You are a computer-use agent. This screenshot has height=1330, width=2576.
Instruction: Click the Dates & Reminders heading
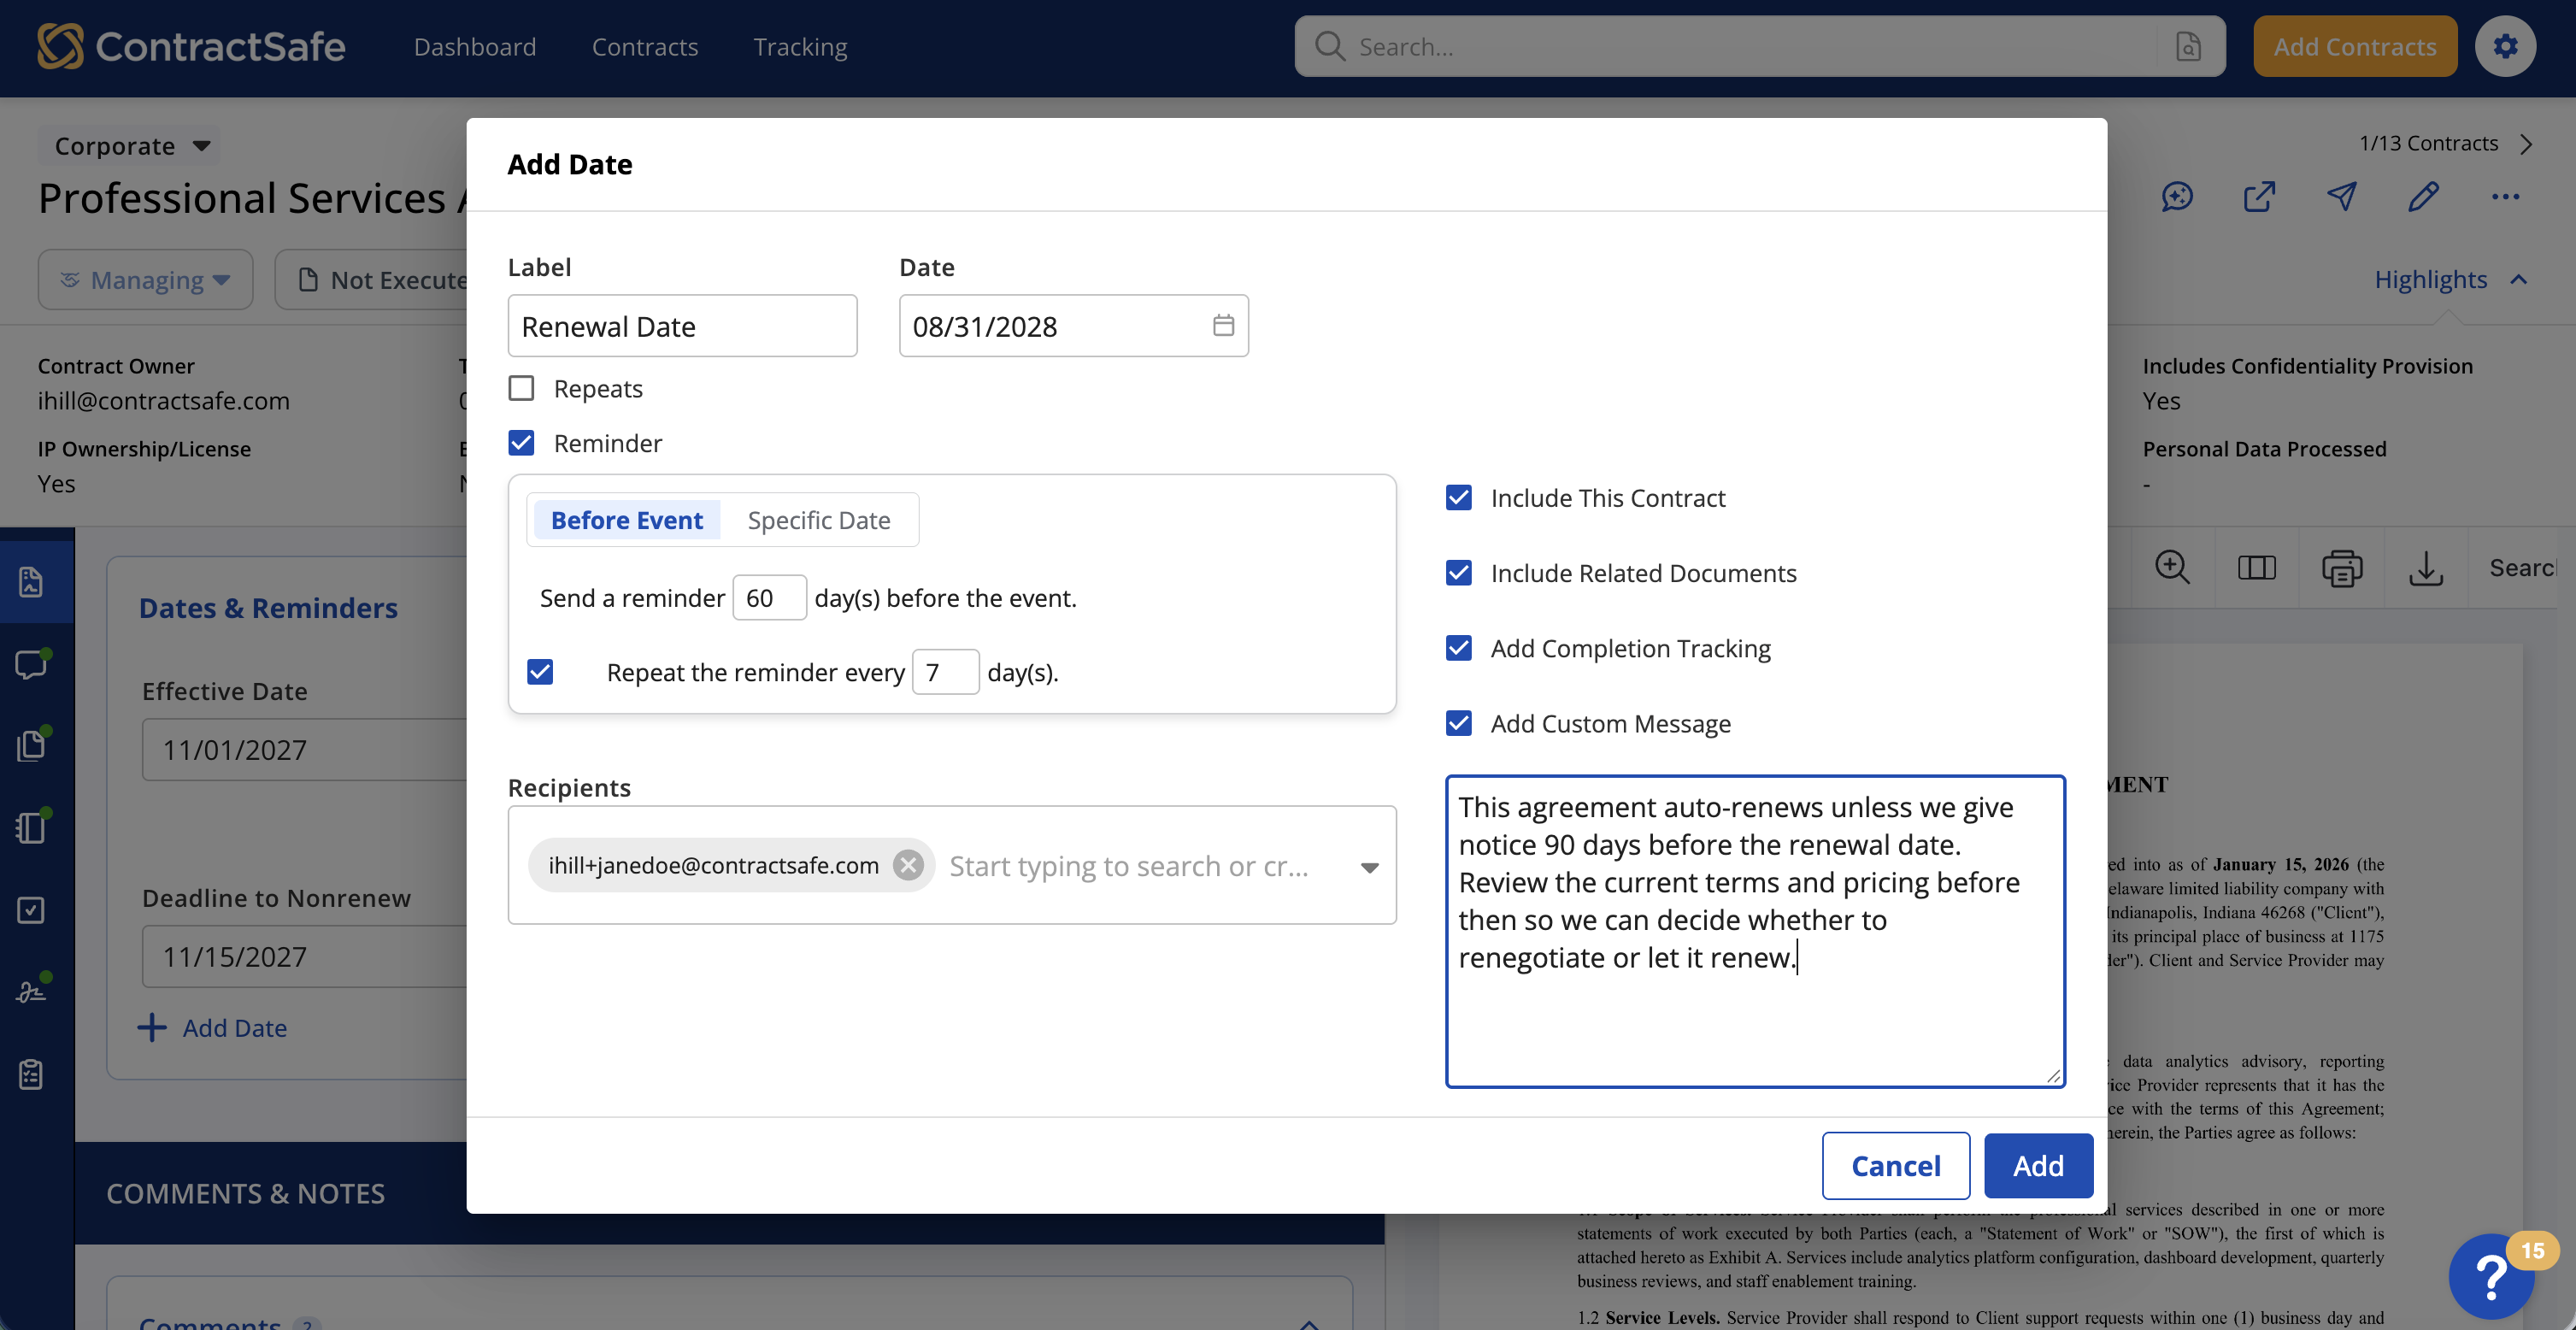click(268, 607)
